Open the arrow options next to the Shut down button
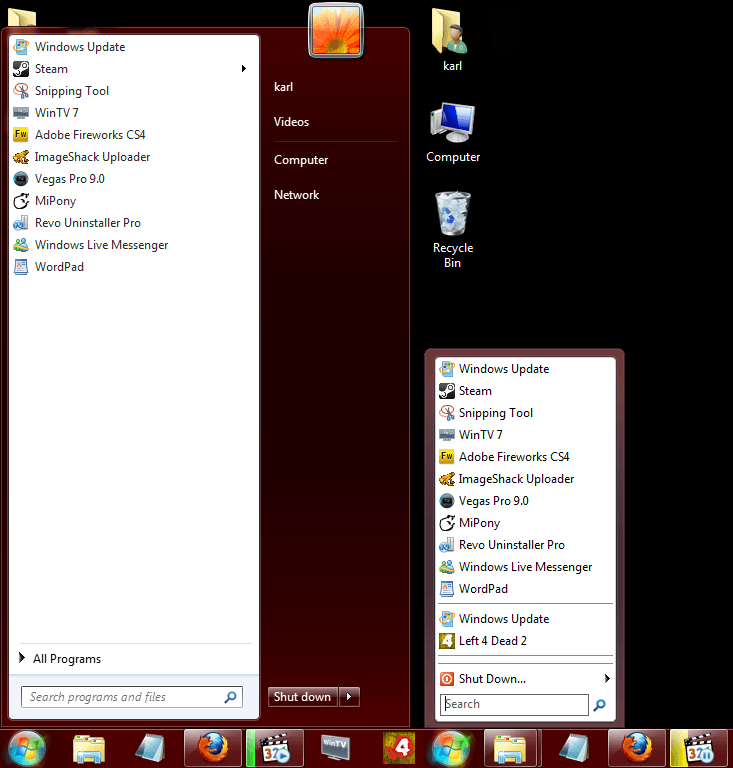 [349, 696]
